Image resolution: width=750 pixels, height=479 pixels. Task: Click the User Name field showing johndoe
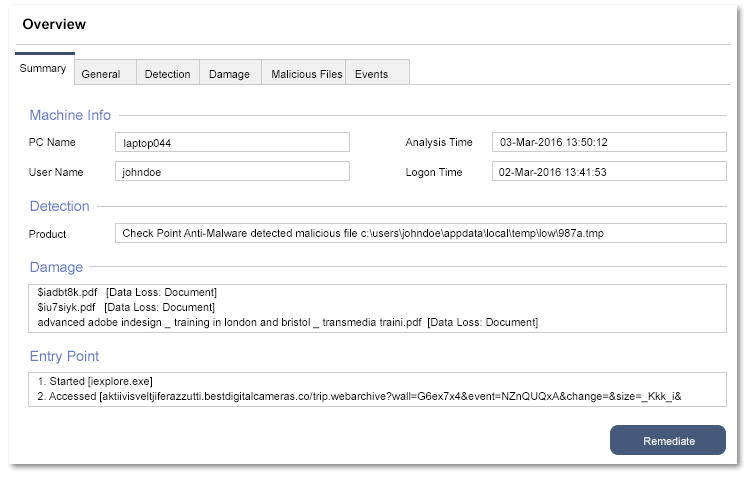click(x=232, y=172)
